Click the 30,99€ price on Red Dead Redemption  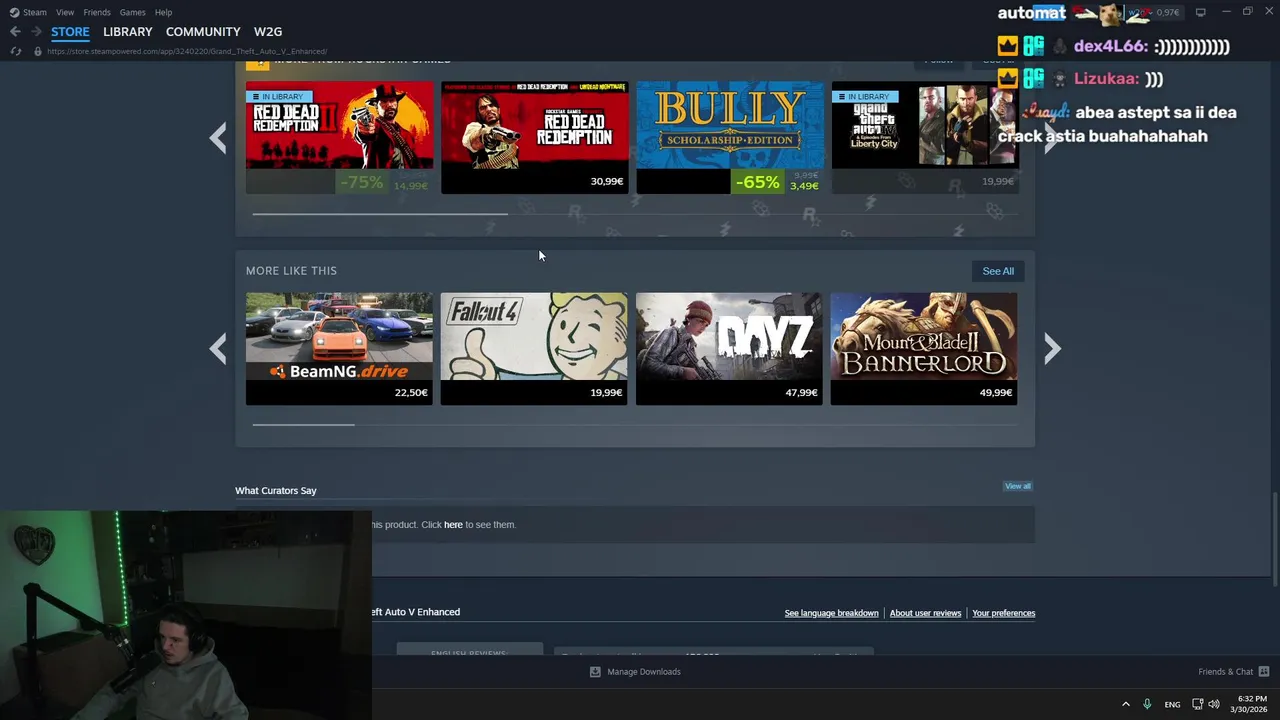607,182
